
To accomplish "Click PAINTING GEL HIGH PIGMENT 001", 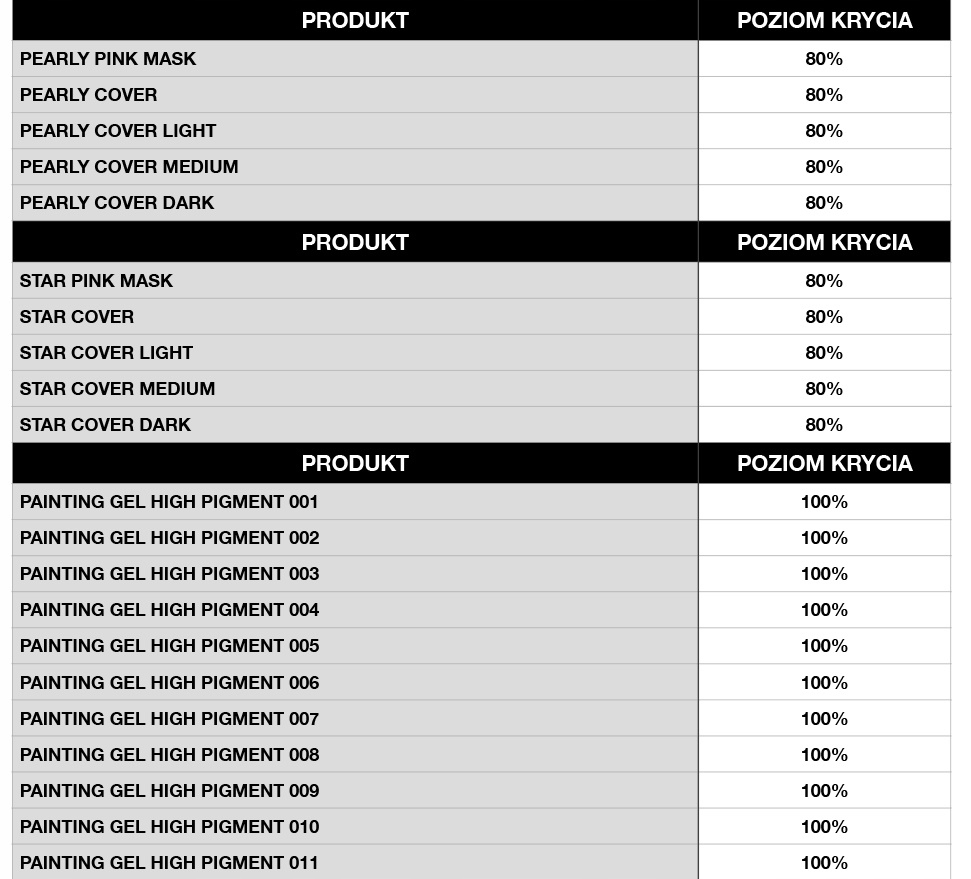I will point(169,502).
